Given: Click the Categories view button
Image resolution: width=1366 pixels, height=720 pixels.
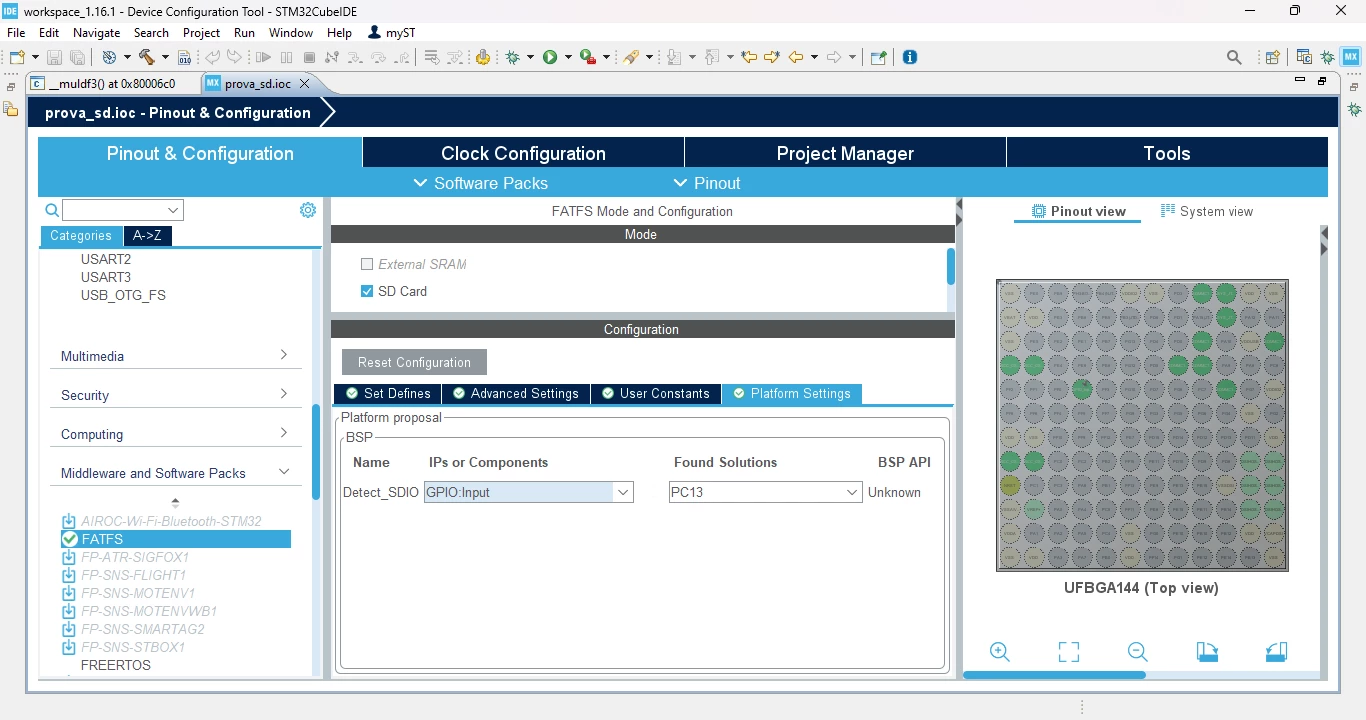Looking at the screenshot, I should tap(81, 236).
